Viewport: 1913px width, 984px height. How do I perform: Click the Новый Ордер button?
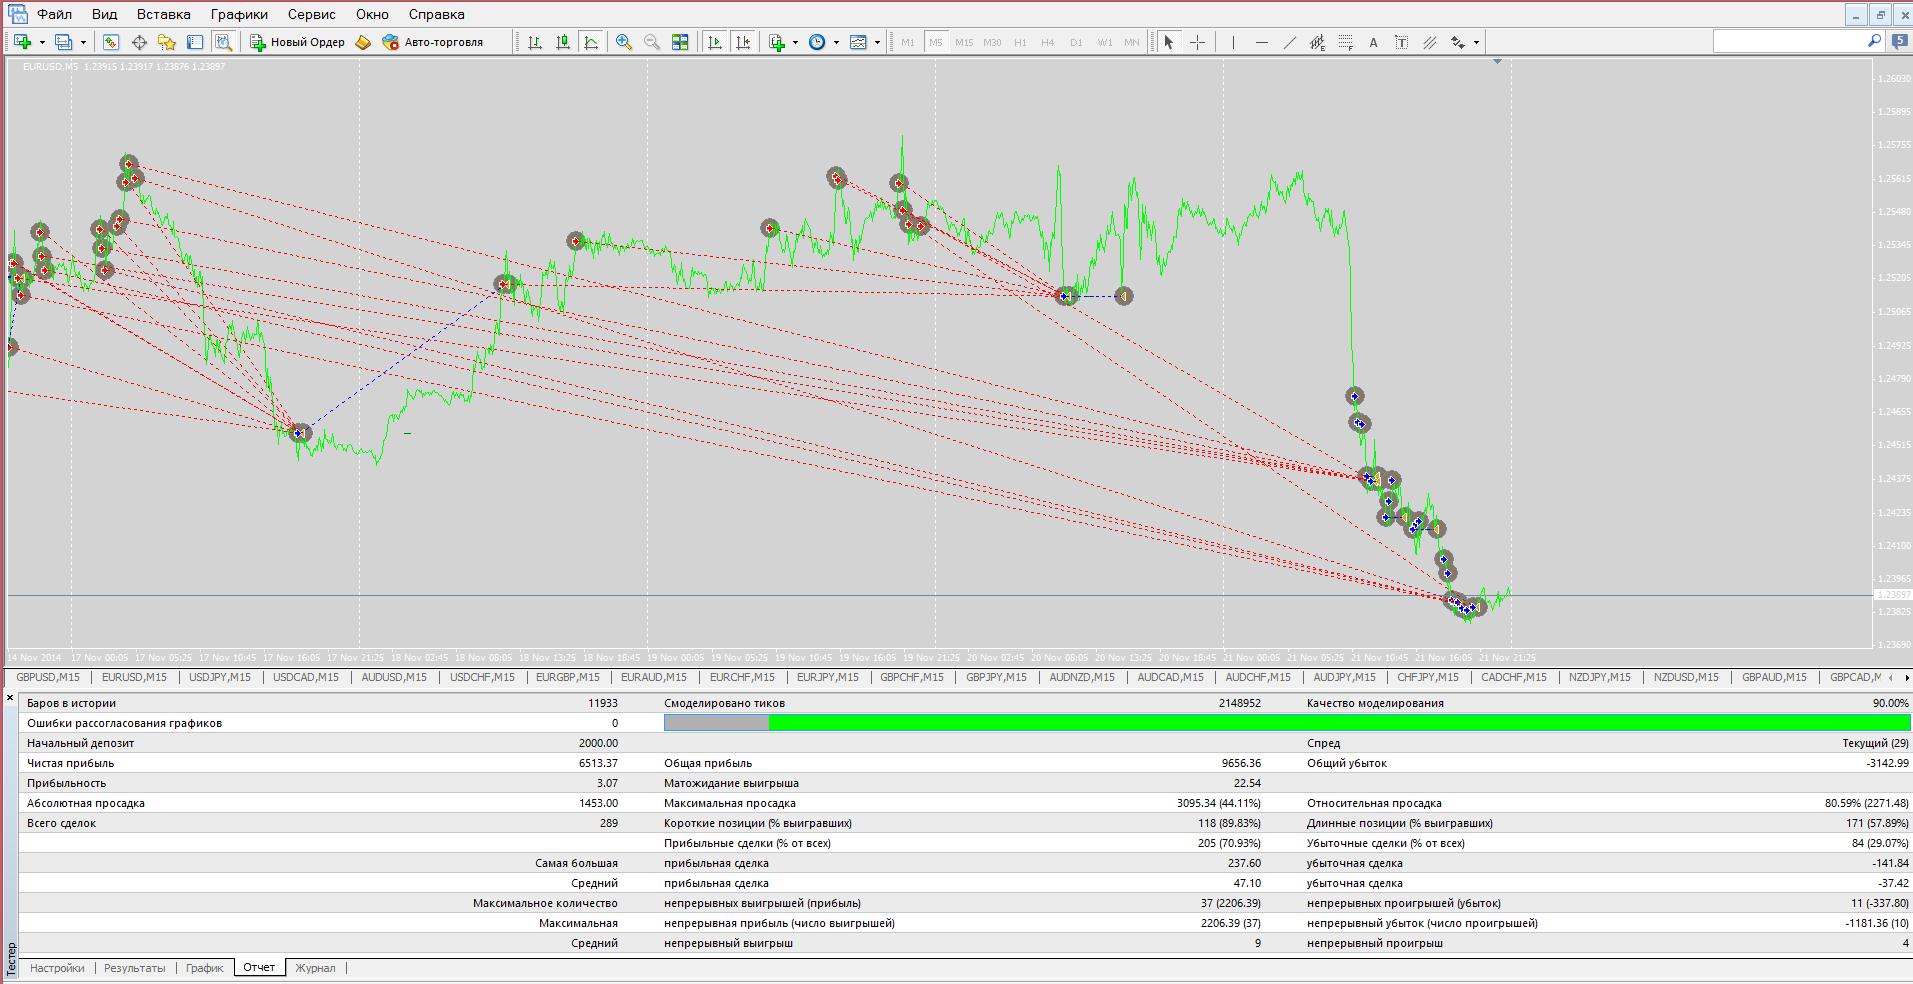[297, 42]
